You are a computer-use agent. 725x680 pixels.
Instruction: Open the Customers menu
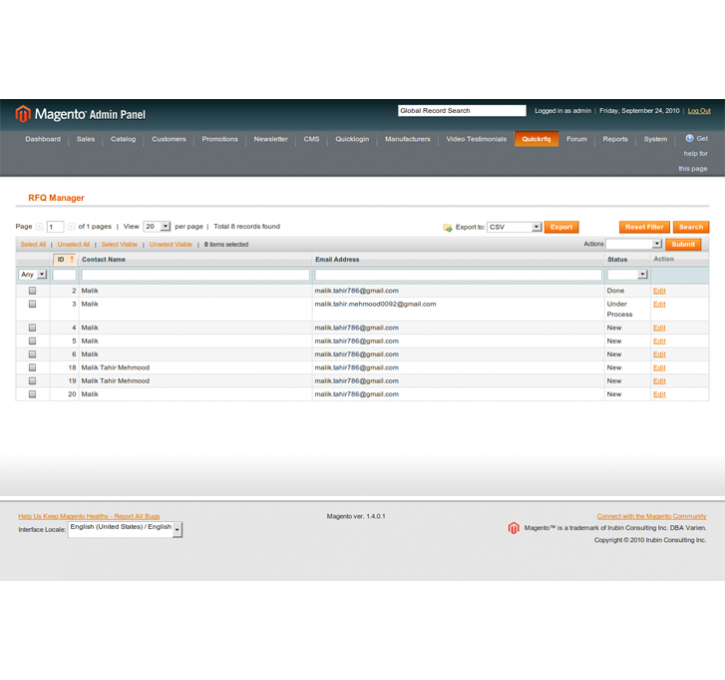(x=169, y=139)
